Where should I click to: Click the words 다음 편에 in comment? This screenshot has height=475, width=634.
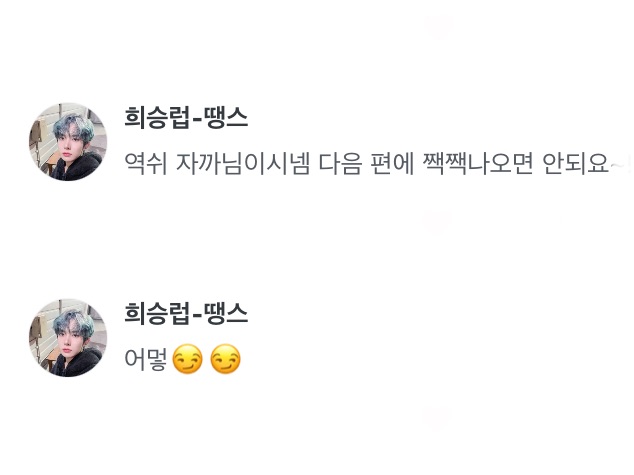tap(366, 164)
